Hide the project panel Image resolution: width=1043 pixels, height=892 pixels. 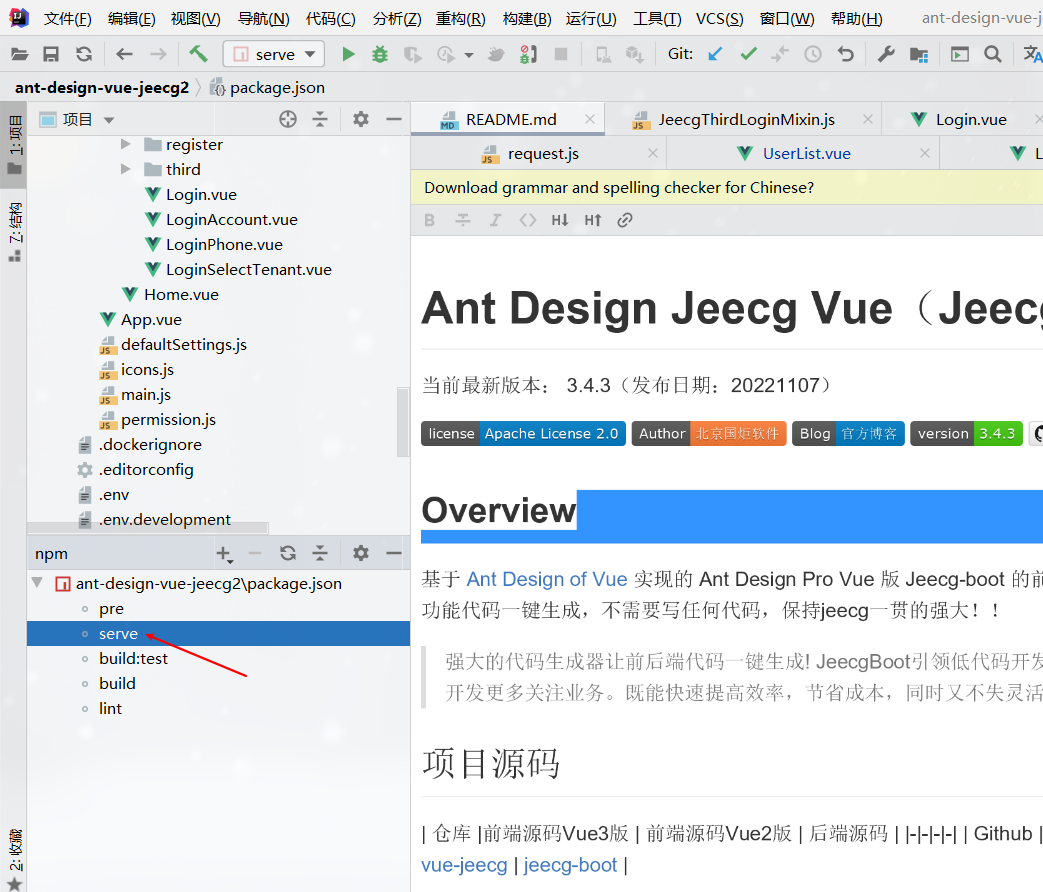(x=394, y=119)
